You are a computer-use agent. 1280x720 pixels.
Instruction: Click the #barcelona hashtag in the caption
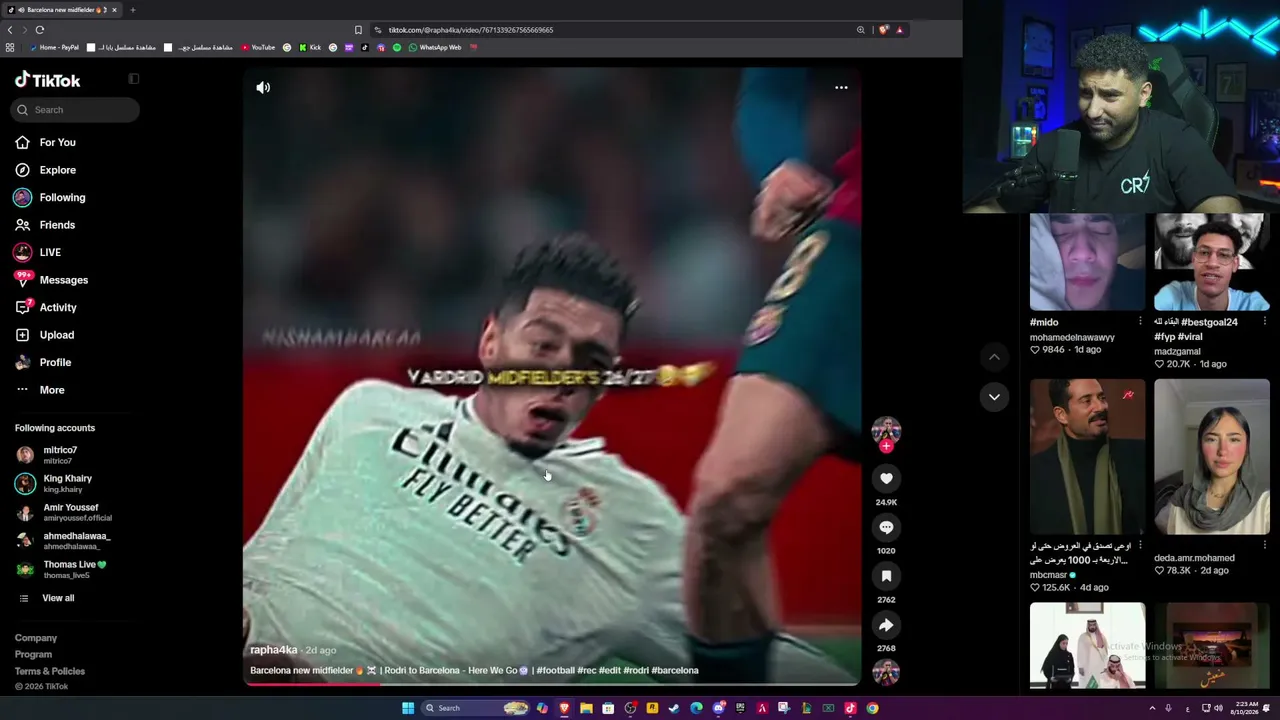click(675, 671)
